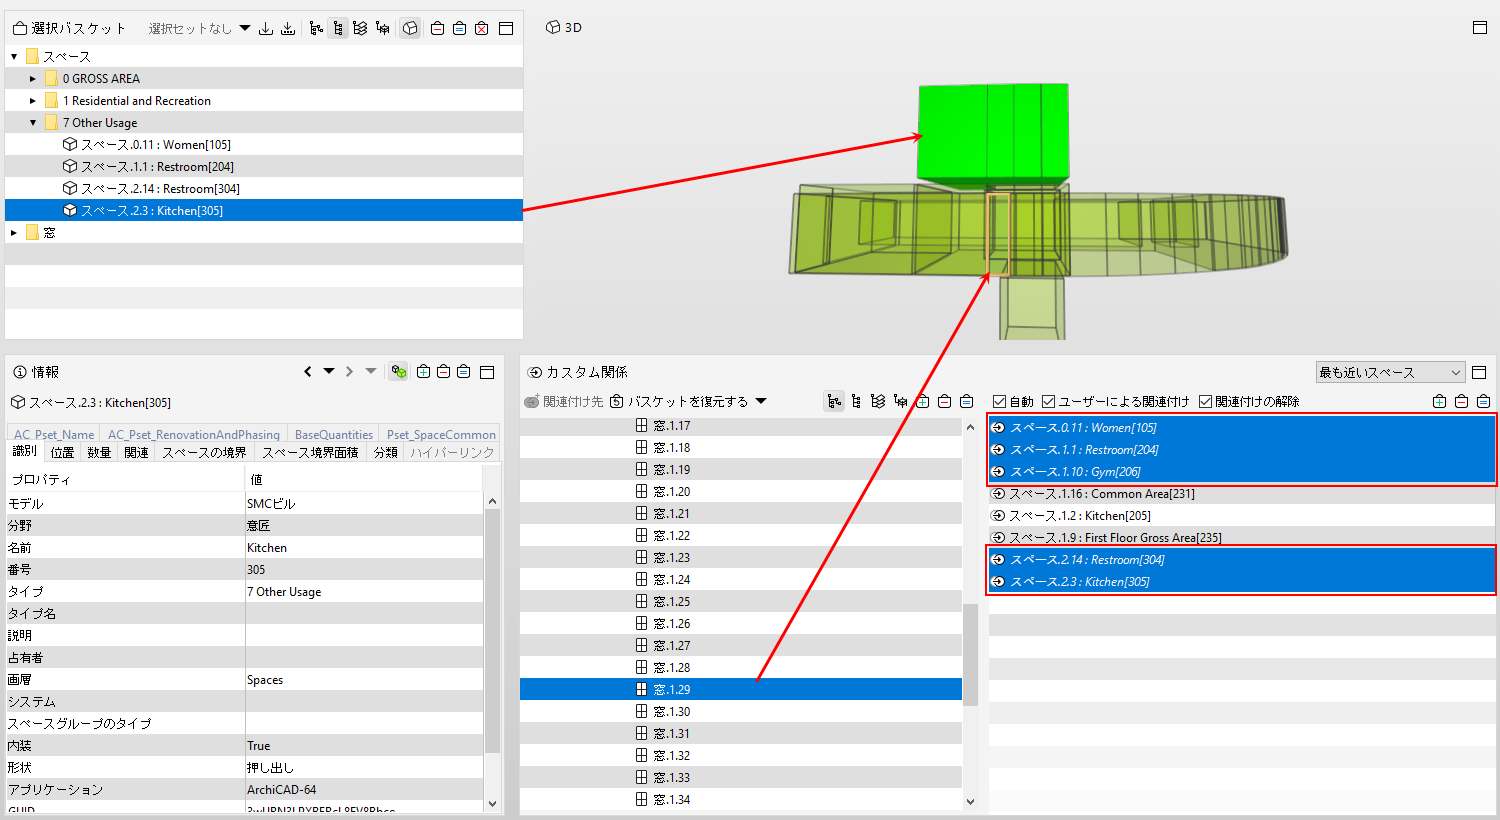Select 窓.1.25 in the window list
Screen dimensions: 1500x820
[x=741, y=602]
